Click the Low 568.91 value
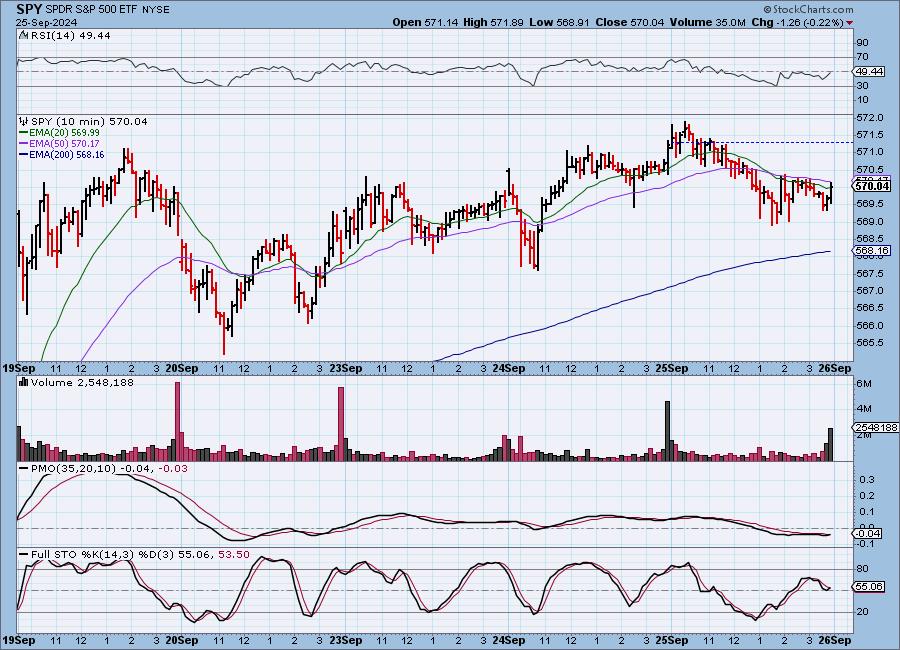900x650 pixels. click(x=560, y=22)
